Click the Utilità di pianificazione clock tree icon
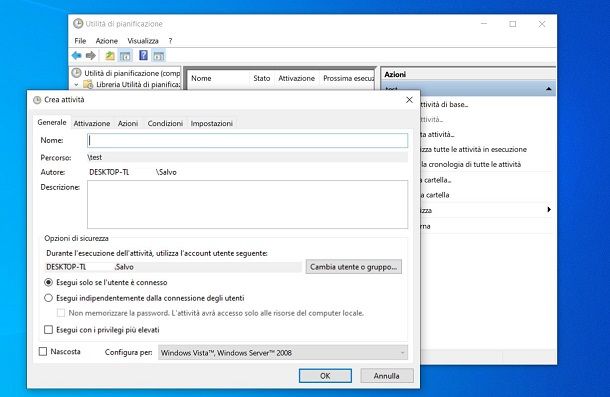 77,73
